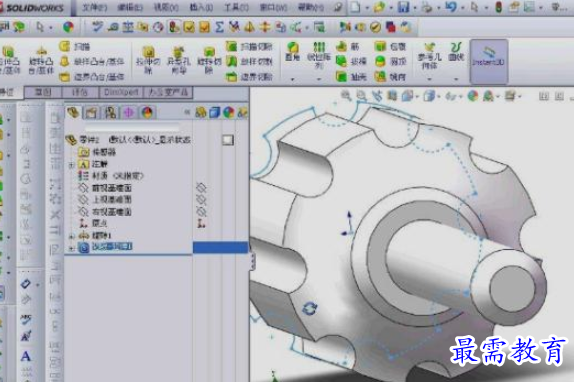
Task: Open the dropdown arrow beside Undo
Action: (463, 8)
